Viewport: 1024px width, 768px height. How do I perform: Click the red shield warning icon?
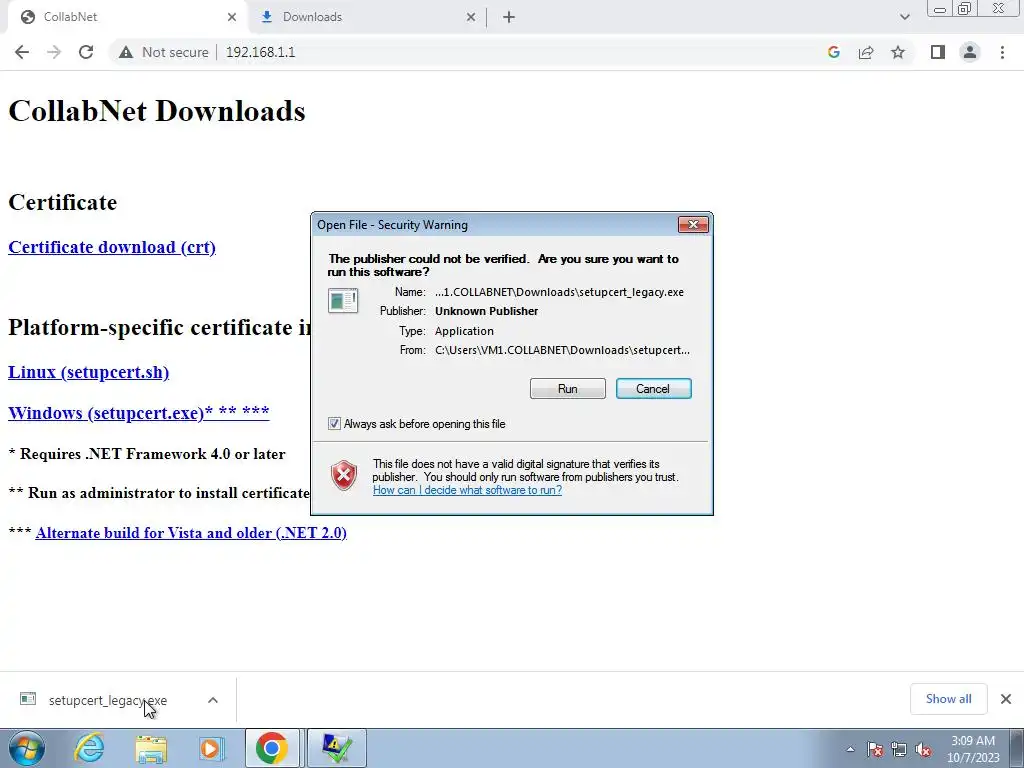[344, 475]
